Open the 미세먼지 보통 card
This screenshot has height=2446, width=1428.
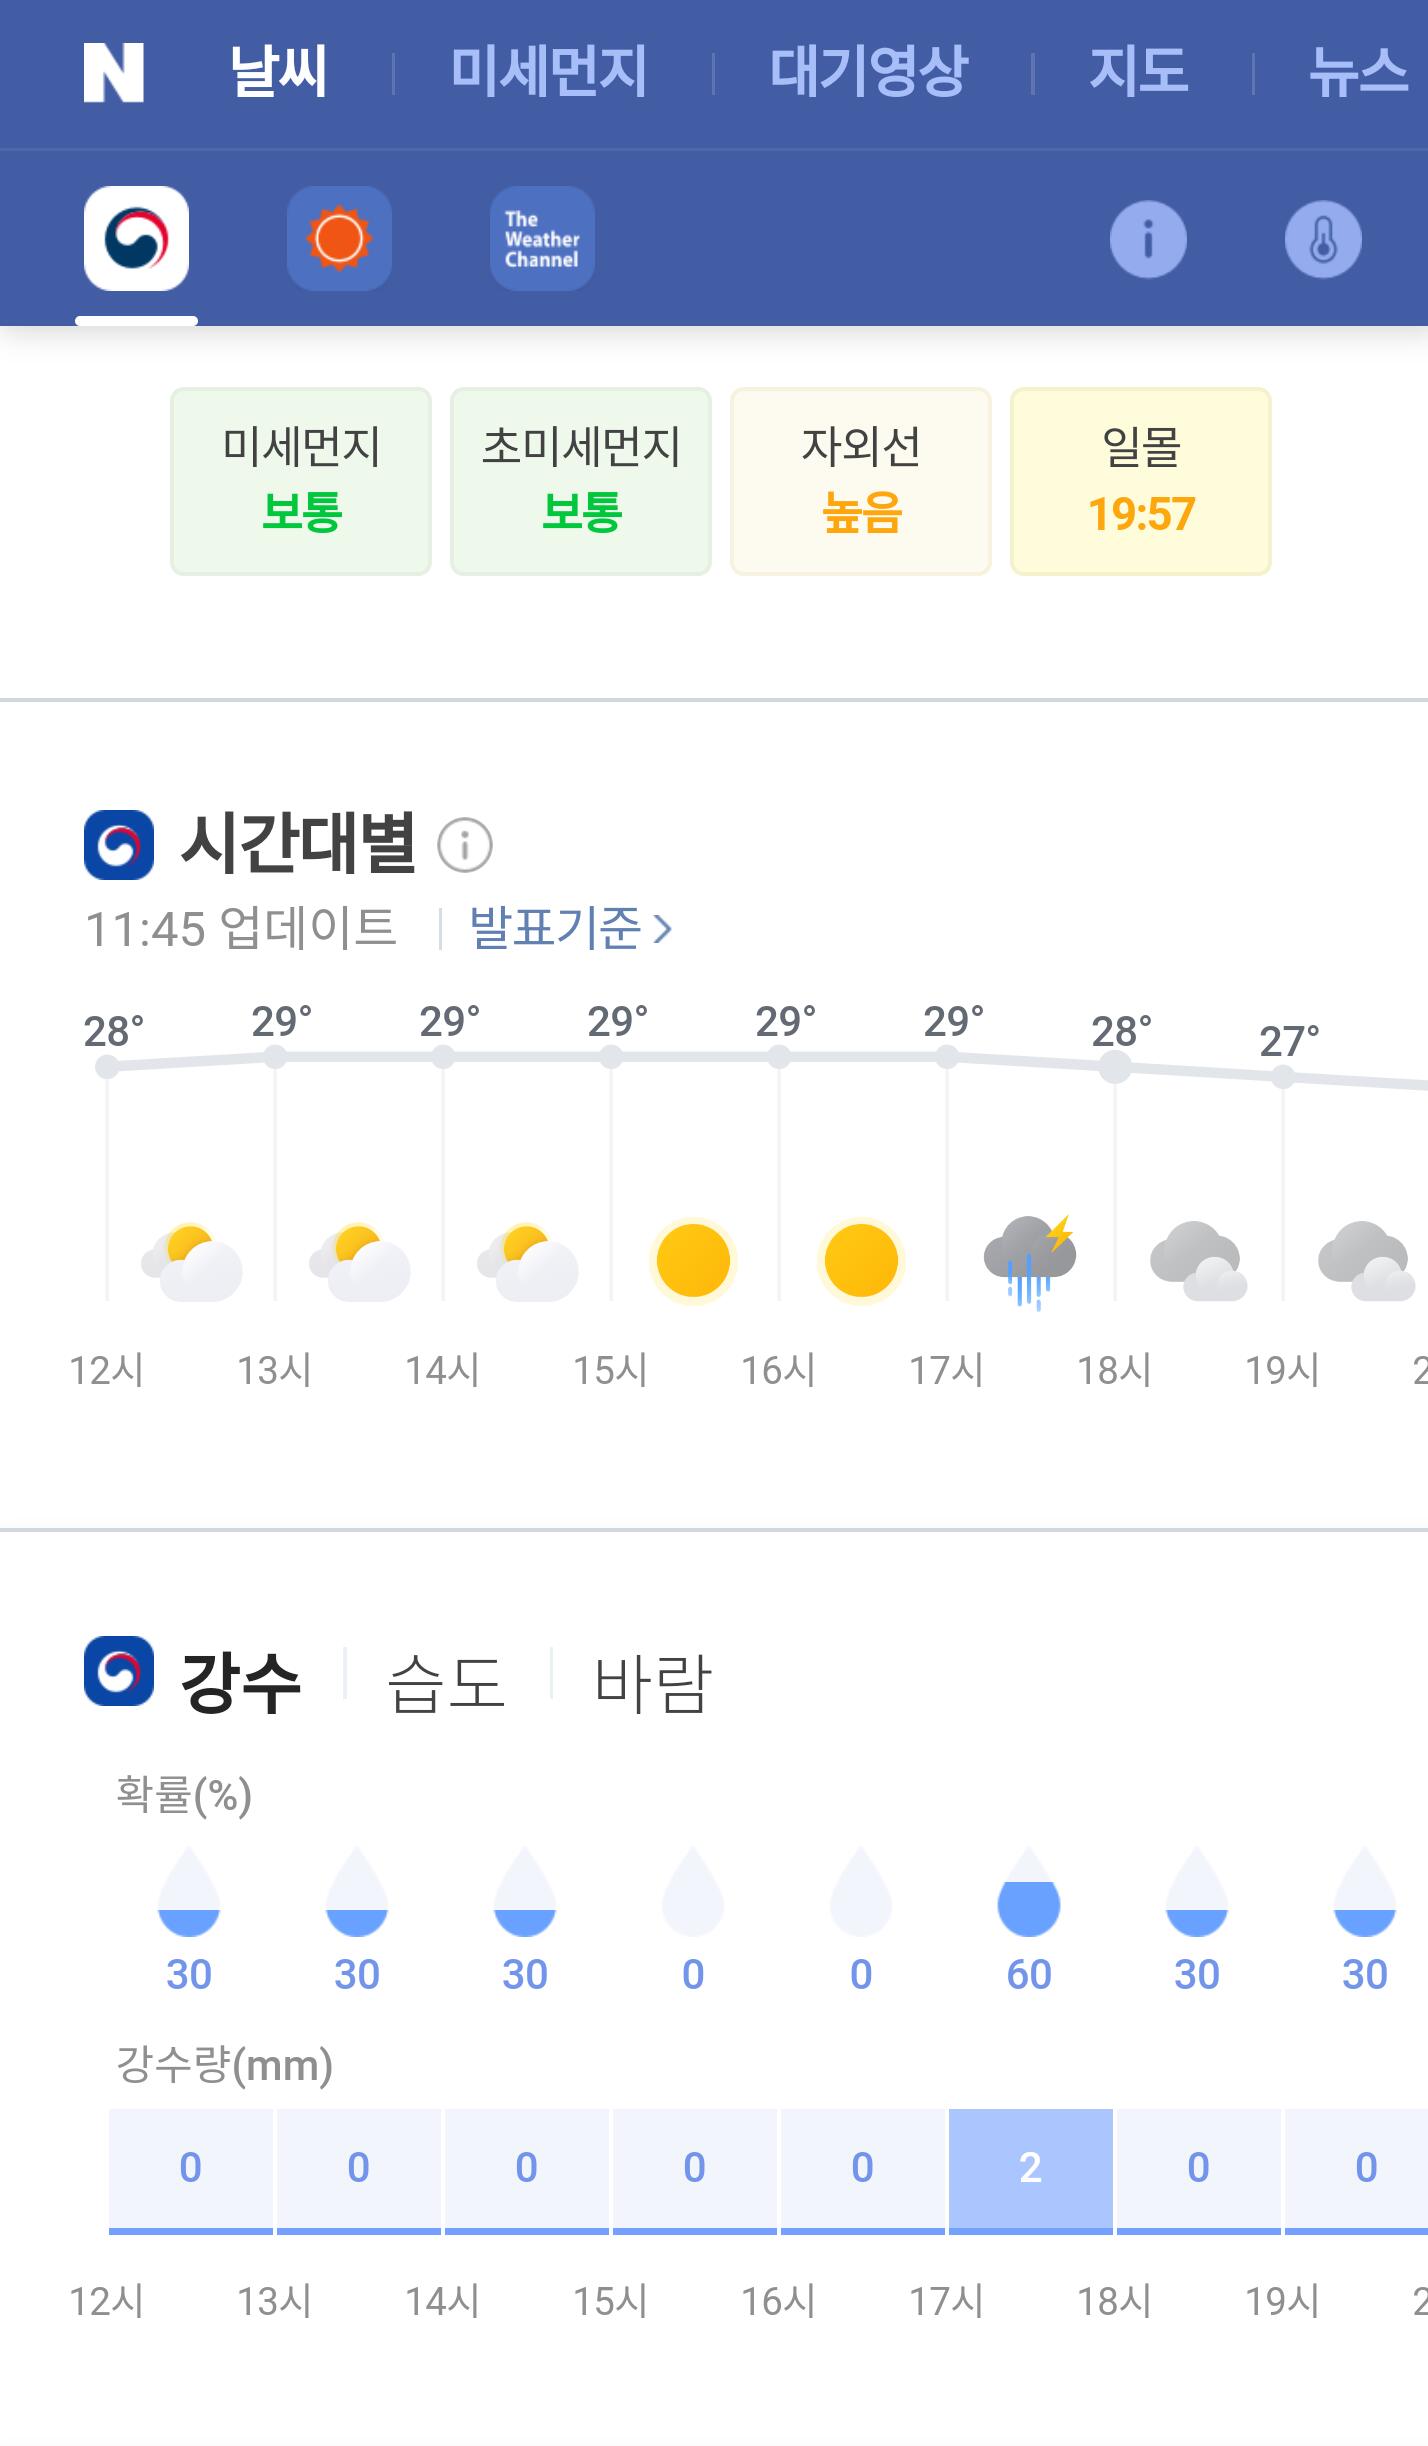(x=301, y=481)
